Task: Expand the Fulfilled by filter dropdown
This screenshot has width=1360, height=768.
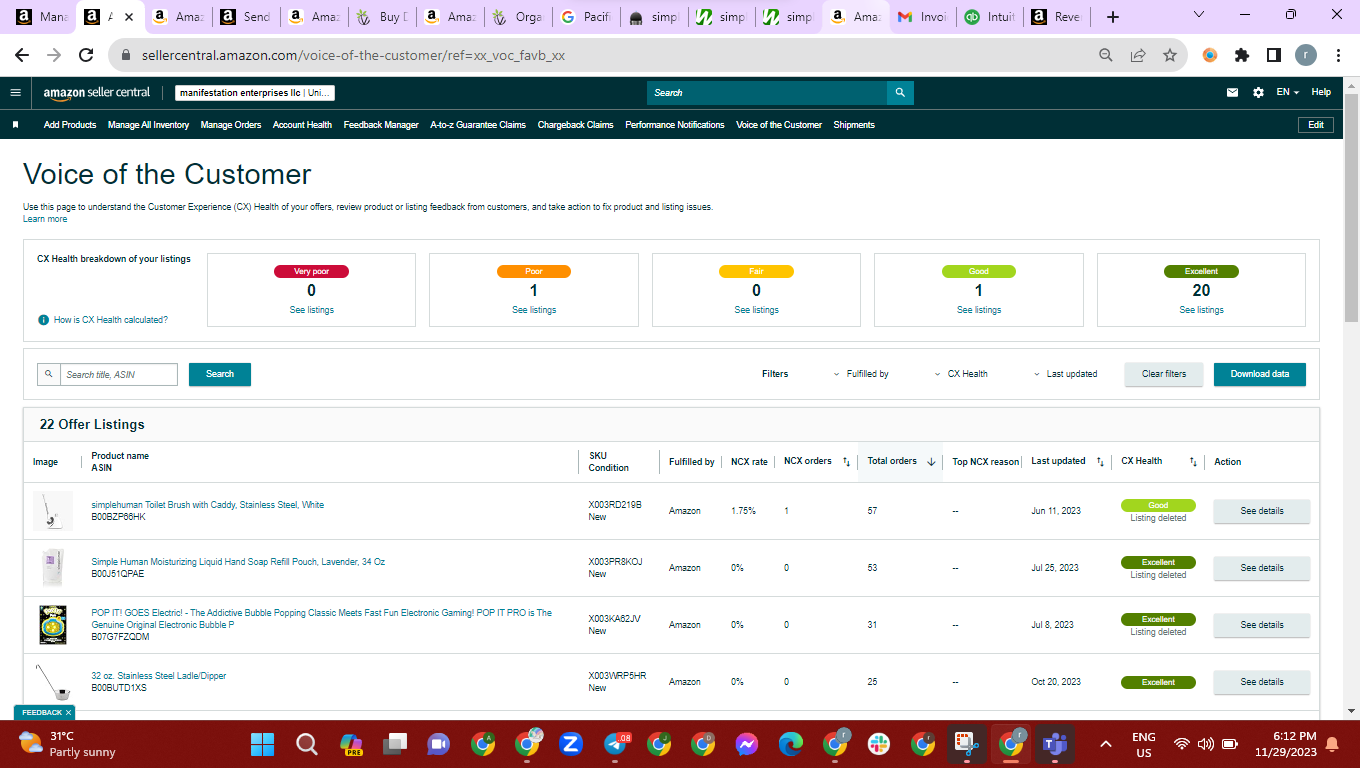Action: tap(861, 374)
